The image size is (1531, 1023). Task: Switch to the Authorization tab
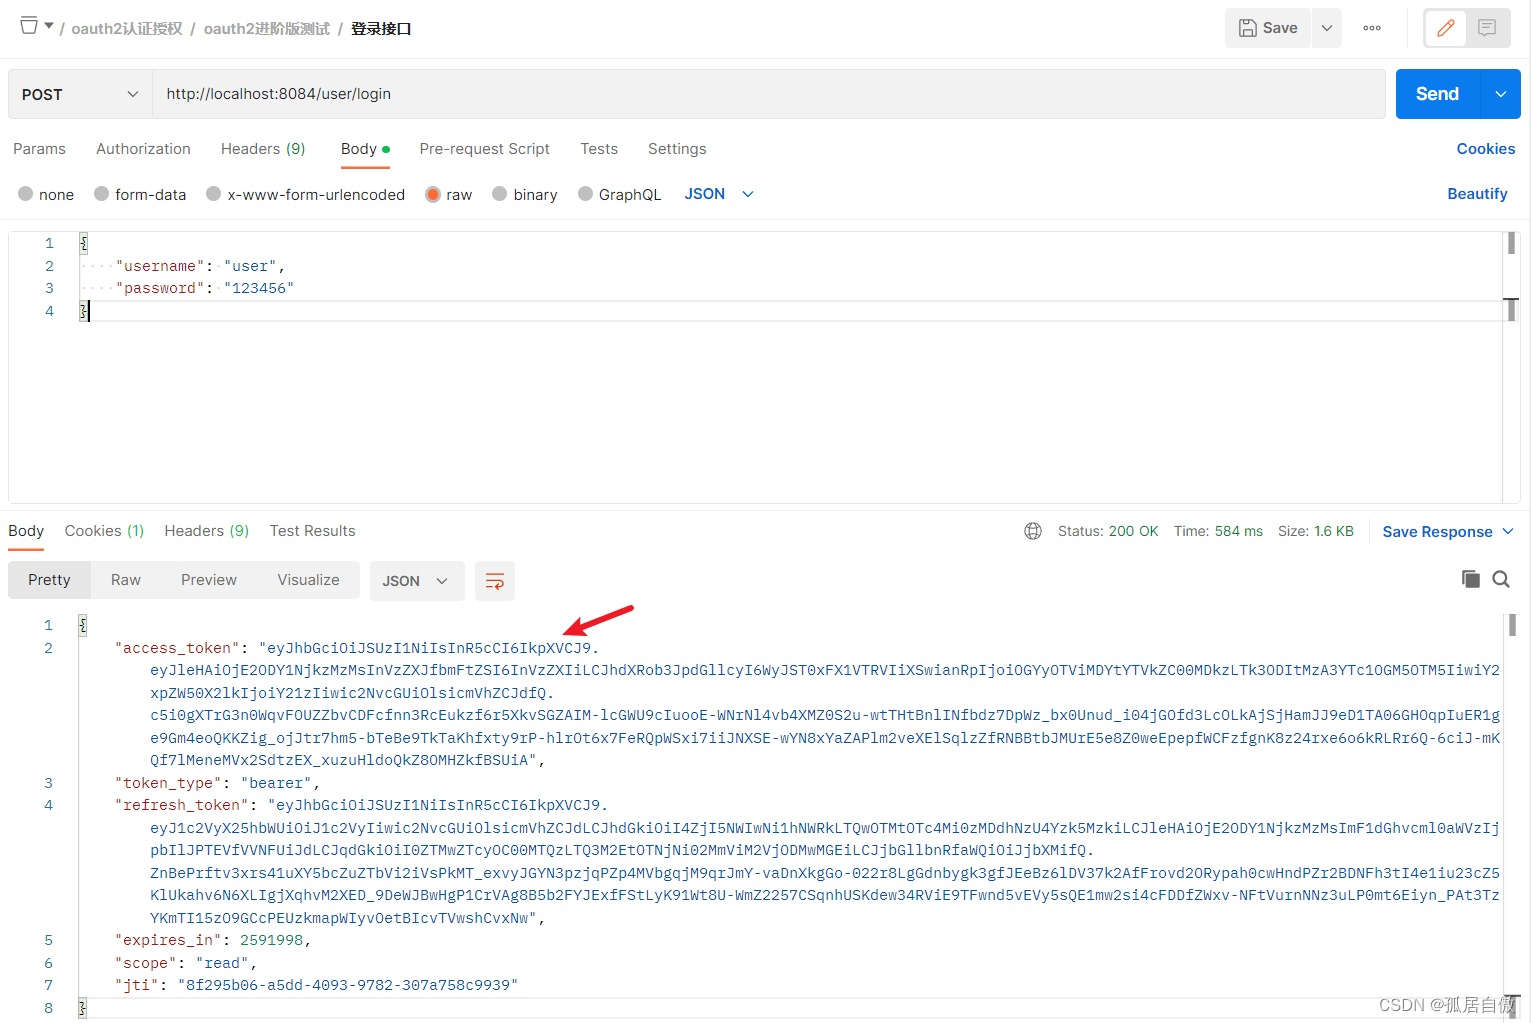[143, 149]
